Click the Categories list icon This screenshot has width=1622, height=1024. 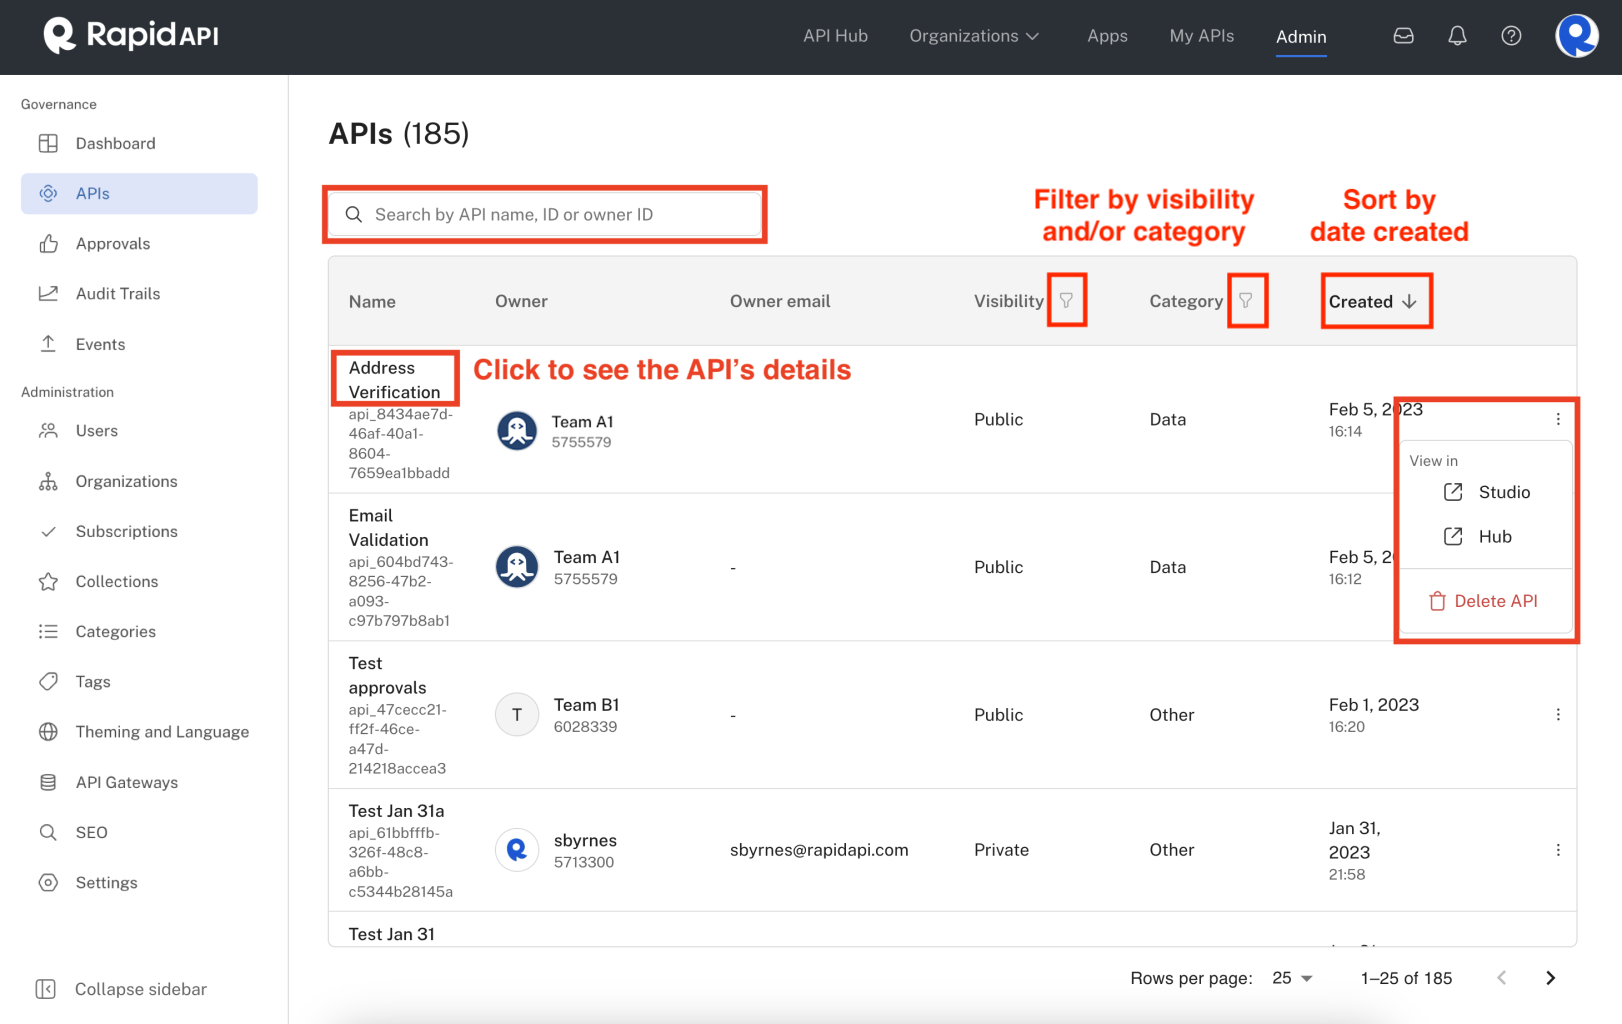point(48,631)
